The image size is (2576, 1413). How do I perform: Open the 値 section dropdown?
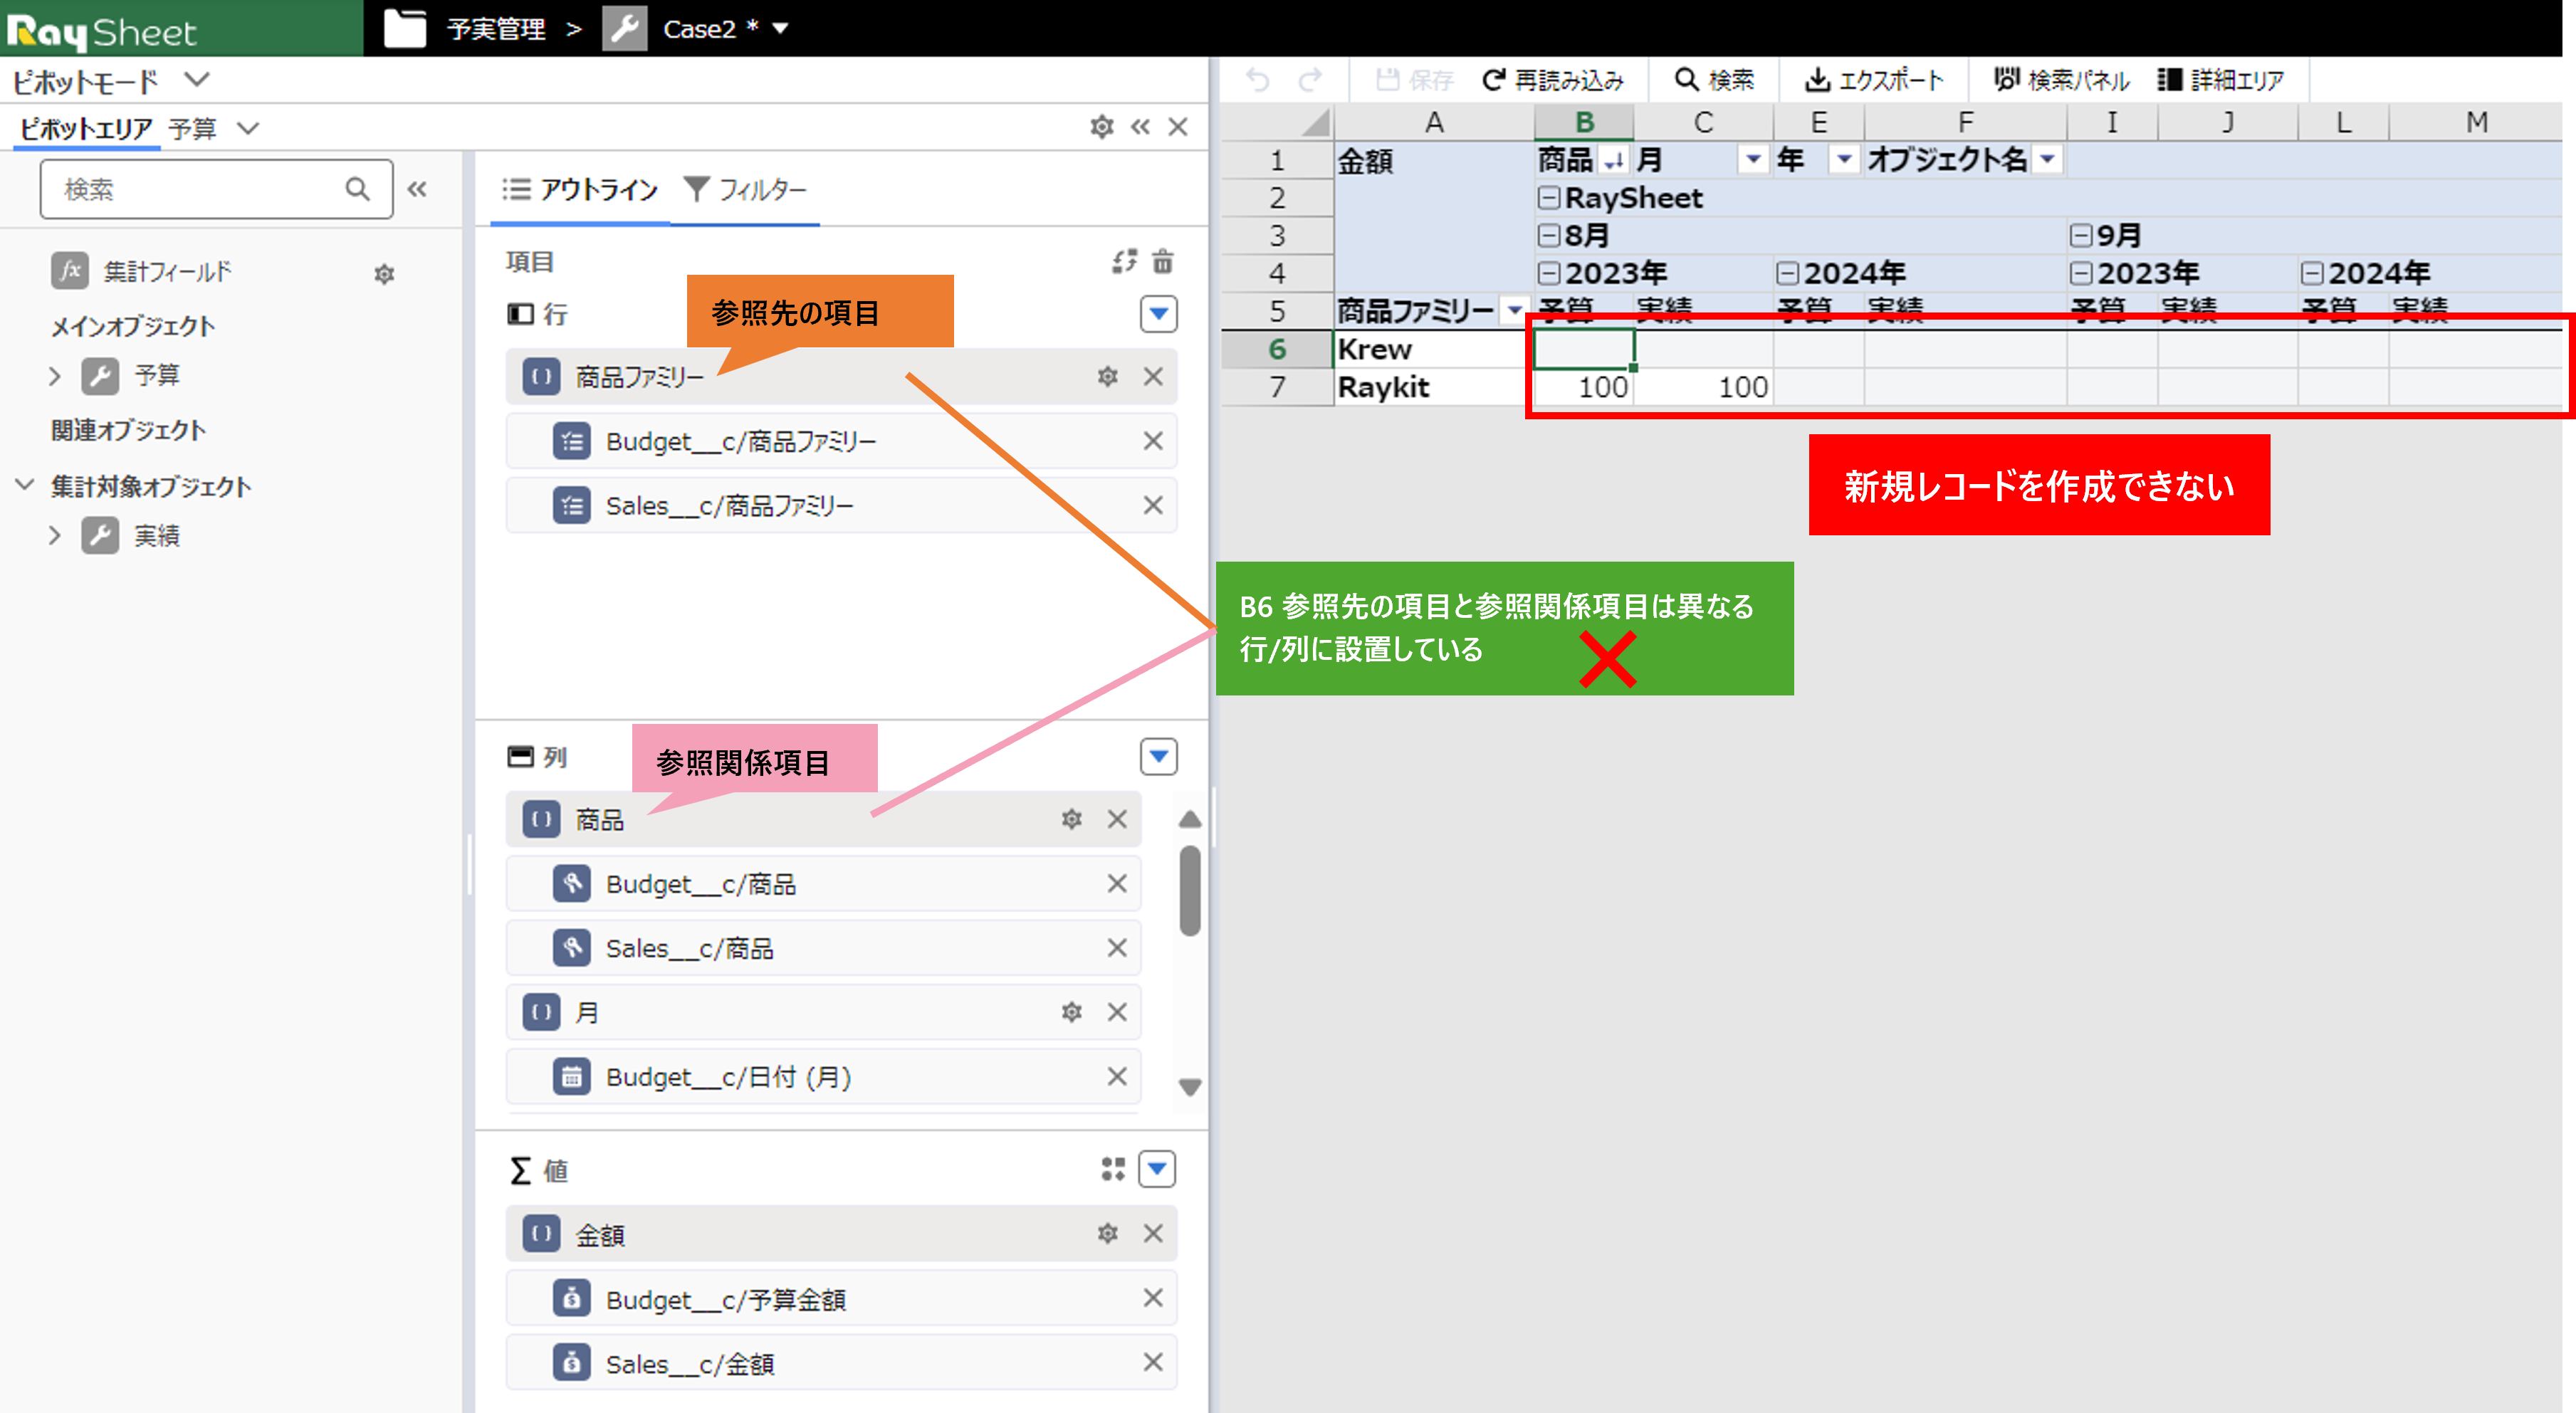pyautogui.click(x=1157, y=1169)
